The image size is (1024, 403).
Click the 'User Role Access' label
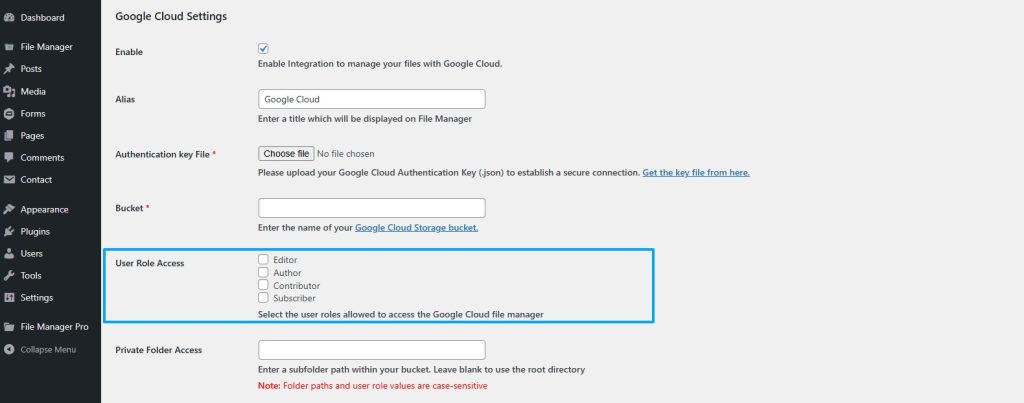pos(150,263)
